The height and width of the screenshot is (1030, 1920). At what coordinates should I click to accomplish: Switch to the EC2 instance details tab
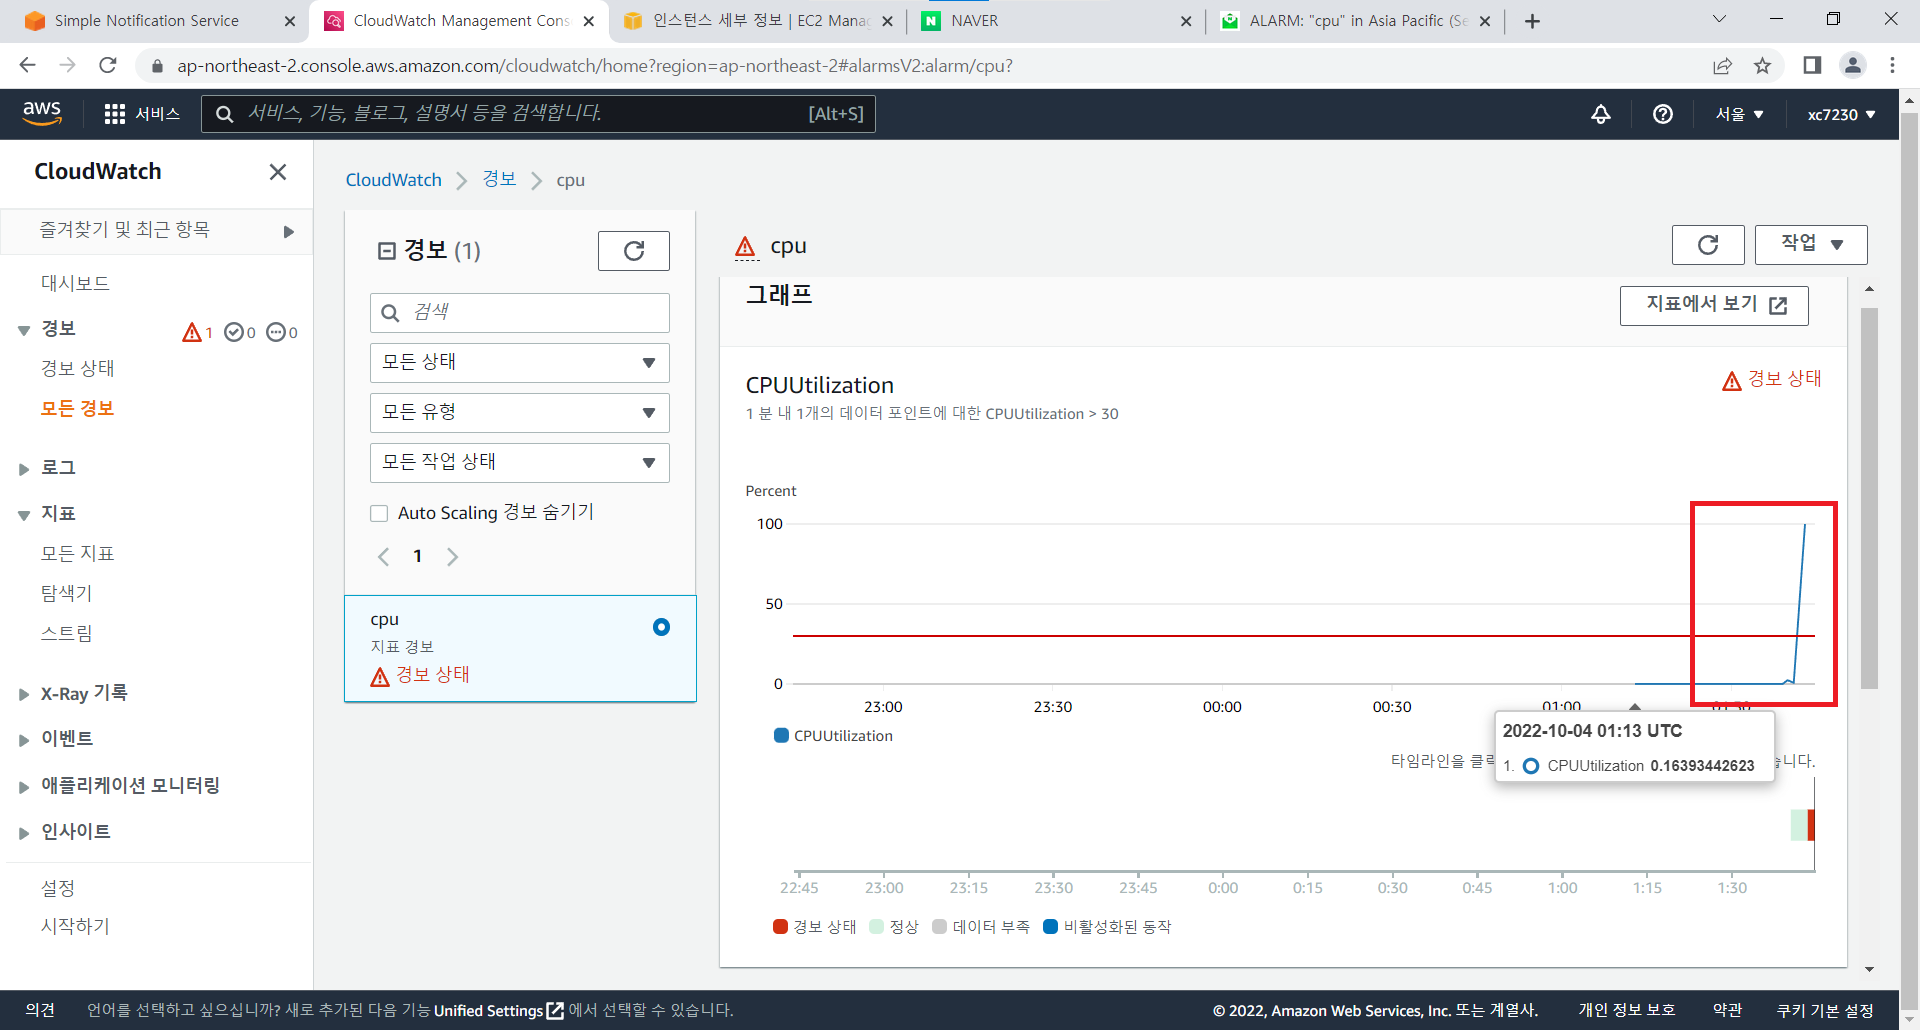[758, 21]
